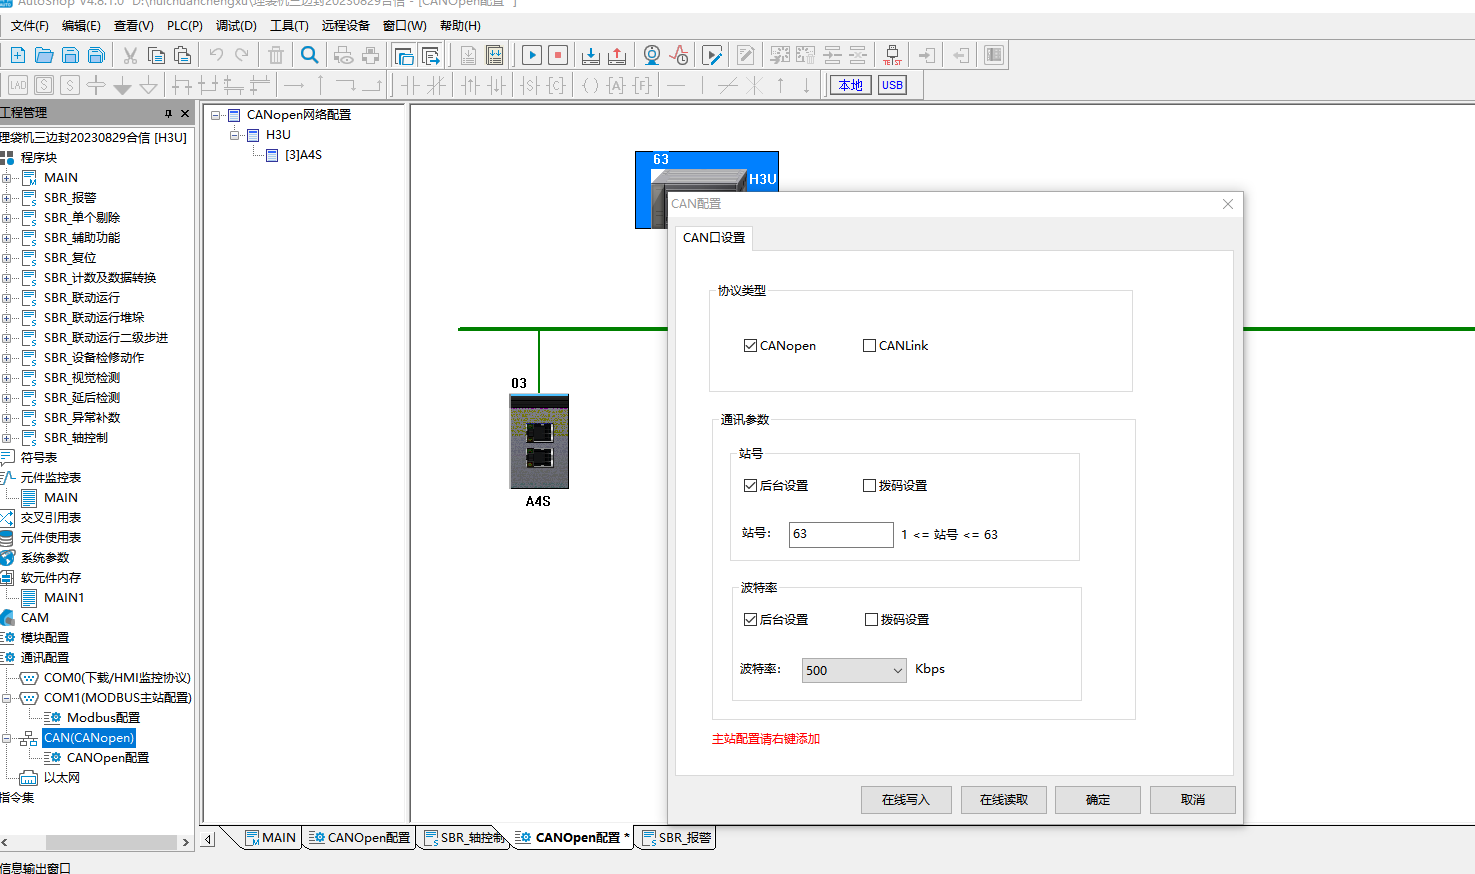Expand the SBR_报警 tree node

(6, 198)
